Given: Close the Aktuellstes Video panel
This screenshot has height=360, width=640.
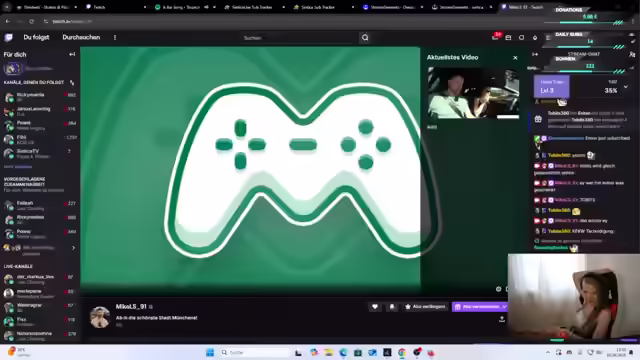Looking at the screenshot, I should (515, 58).
